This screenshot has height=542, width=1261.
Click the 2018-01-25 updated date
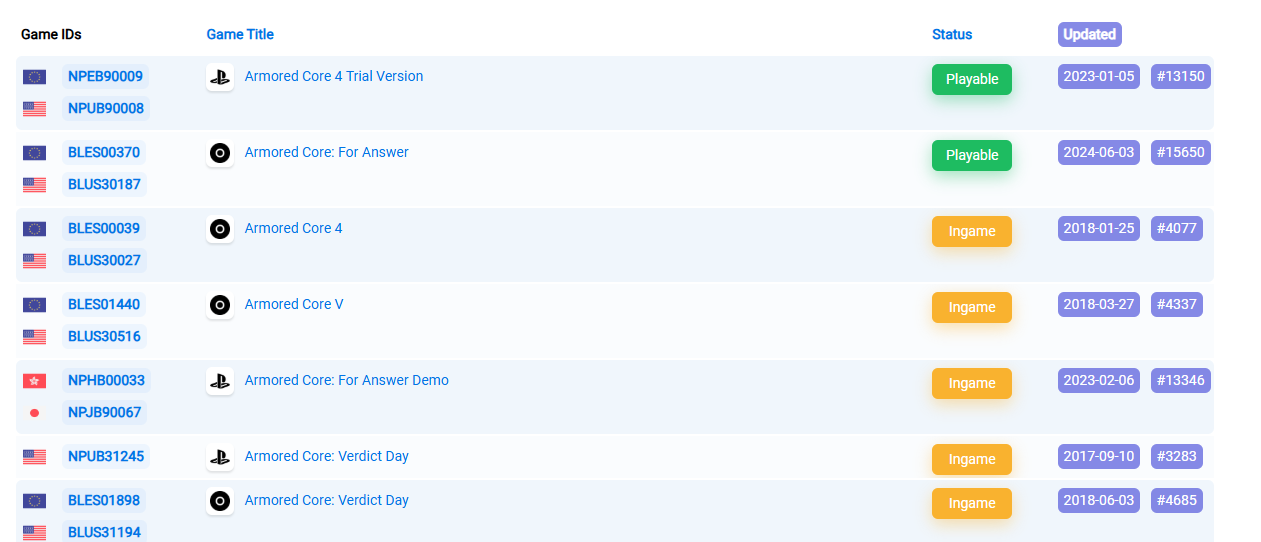[x=1099, y=228]
